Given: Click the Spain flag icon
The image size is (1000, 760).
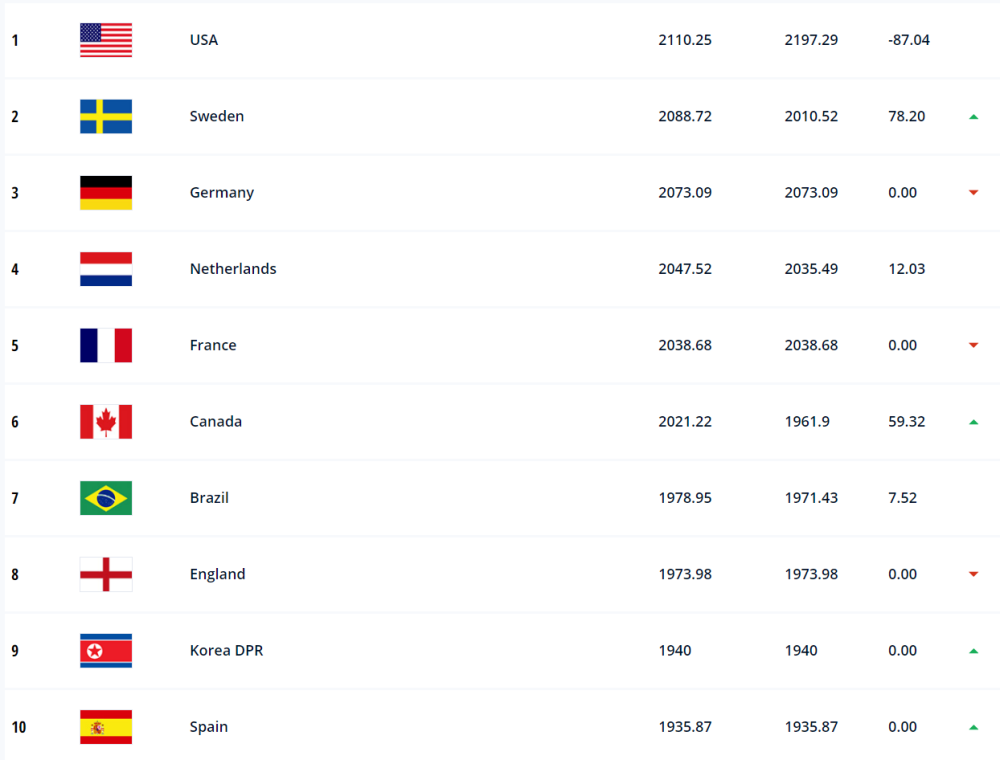Looking at the screenshot, I should click(106, 727).
